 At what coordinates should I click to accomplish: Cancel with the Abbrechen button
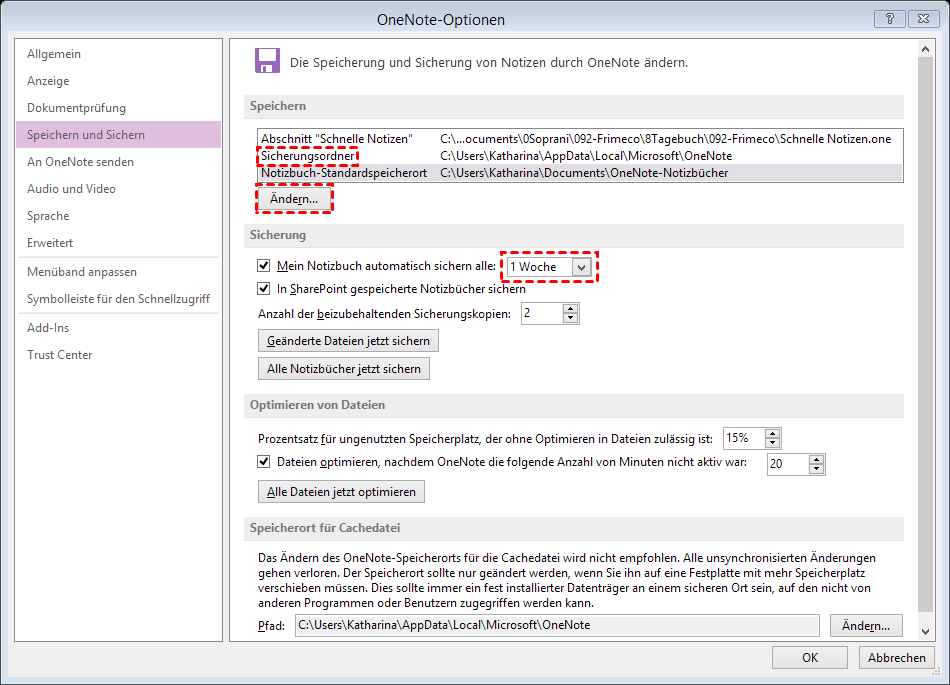point(896,658)
